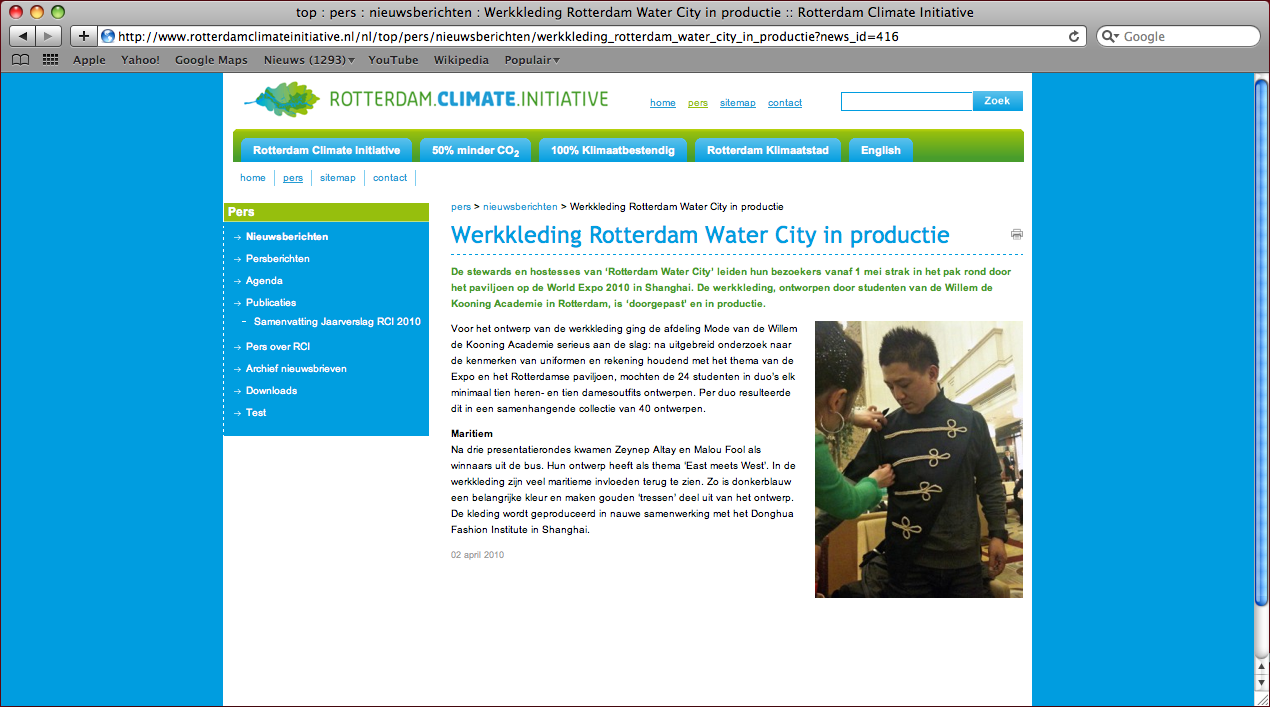Click the Google search field
The image size is (1270, 707).
1178,36
